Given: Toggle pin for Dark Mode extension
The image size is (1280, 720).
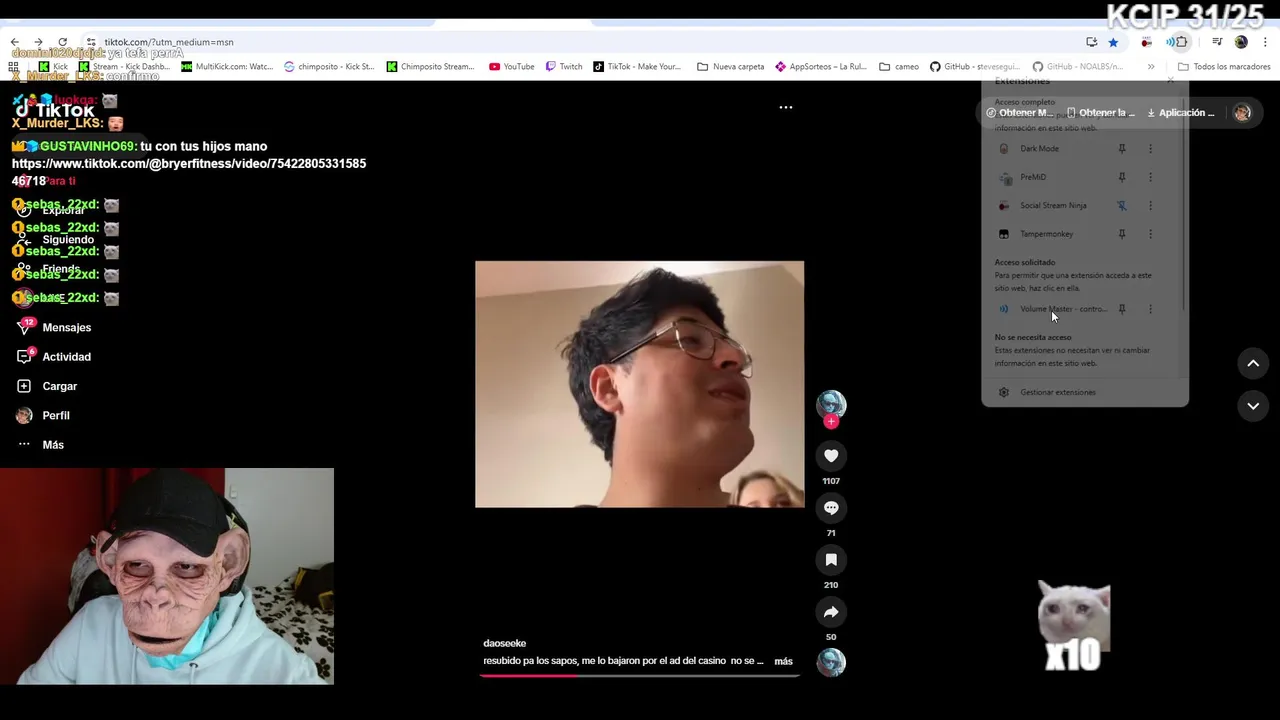Looking at the screenshot, I should tap(1122, 149).
